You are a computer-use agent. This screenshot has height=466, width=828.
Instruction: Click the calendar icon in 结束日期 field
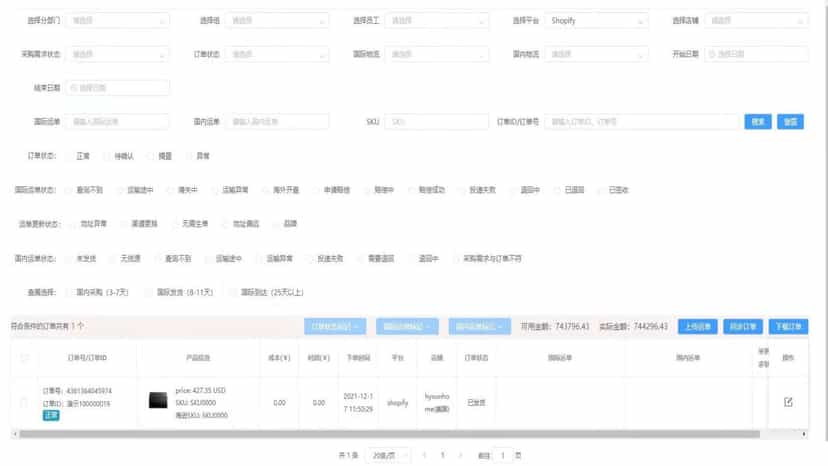(x=74, y=88)
